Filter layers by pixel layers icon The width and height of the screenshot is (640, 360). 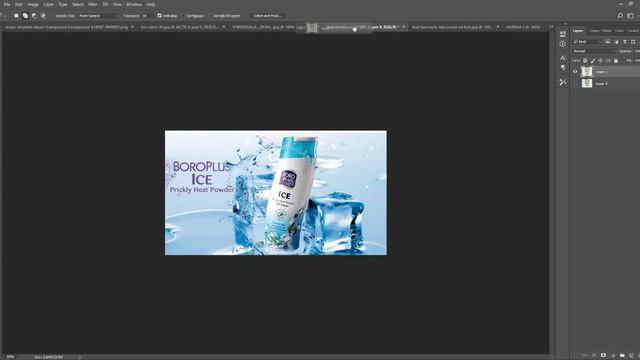tap(608, 42)
